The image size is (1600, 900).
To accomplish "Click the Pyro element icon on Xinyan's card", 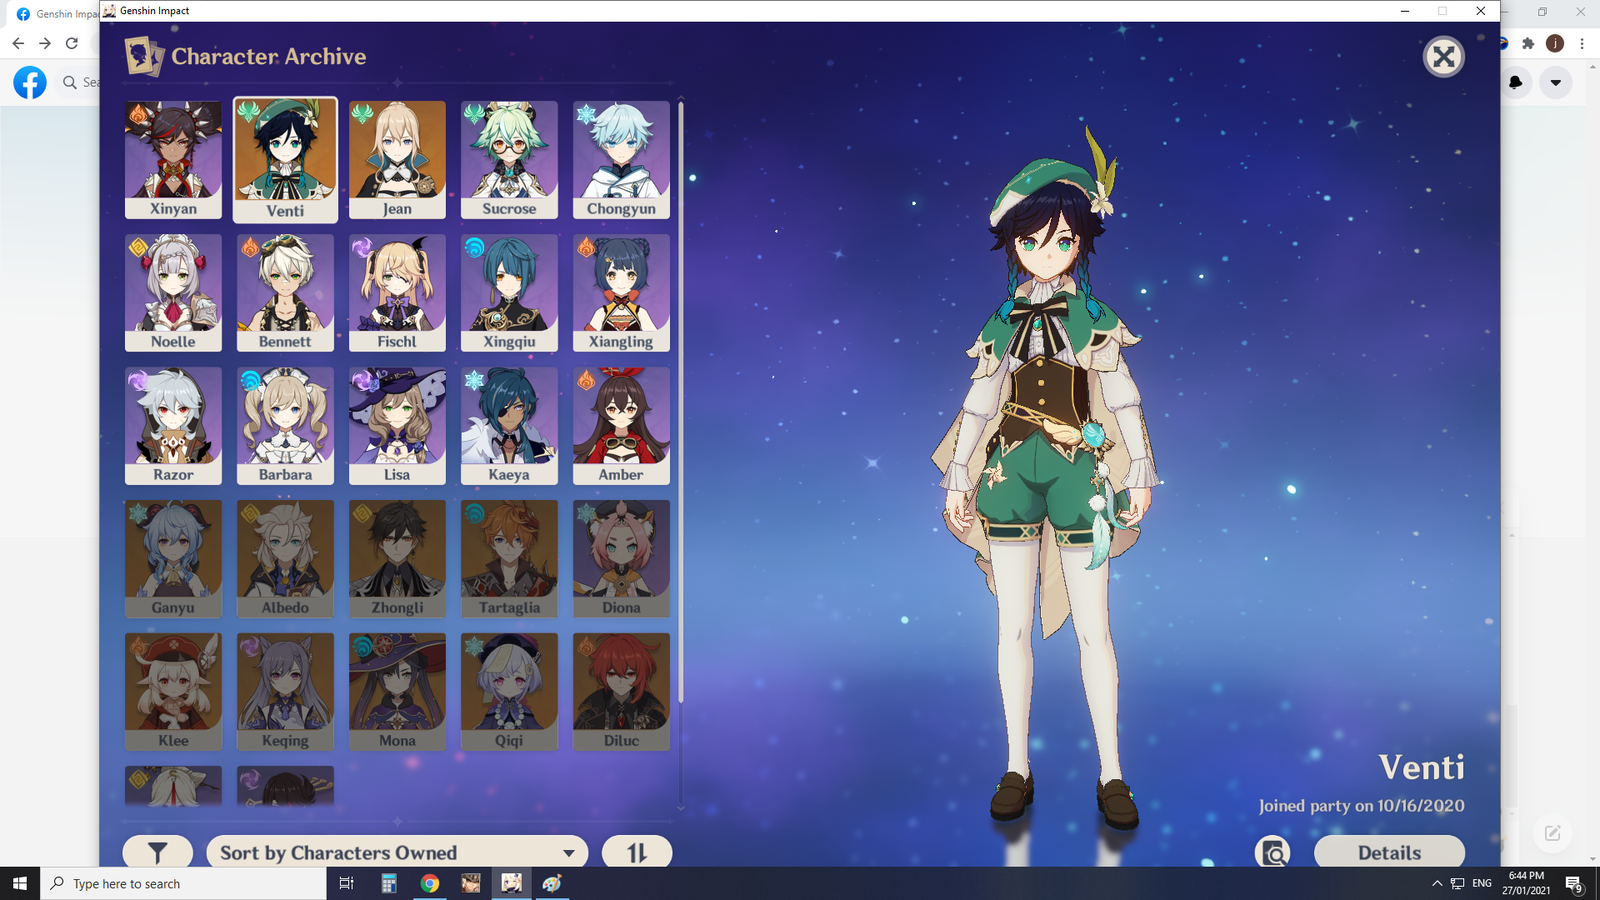I will [139, 114].
